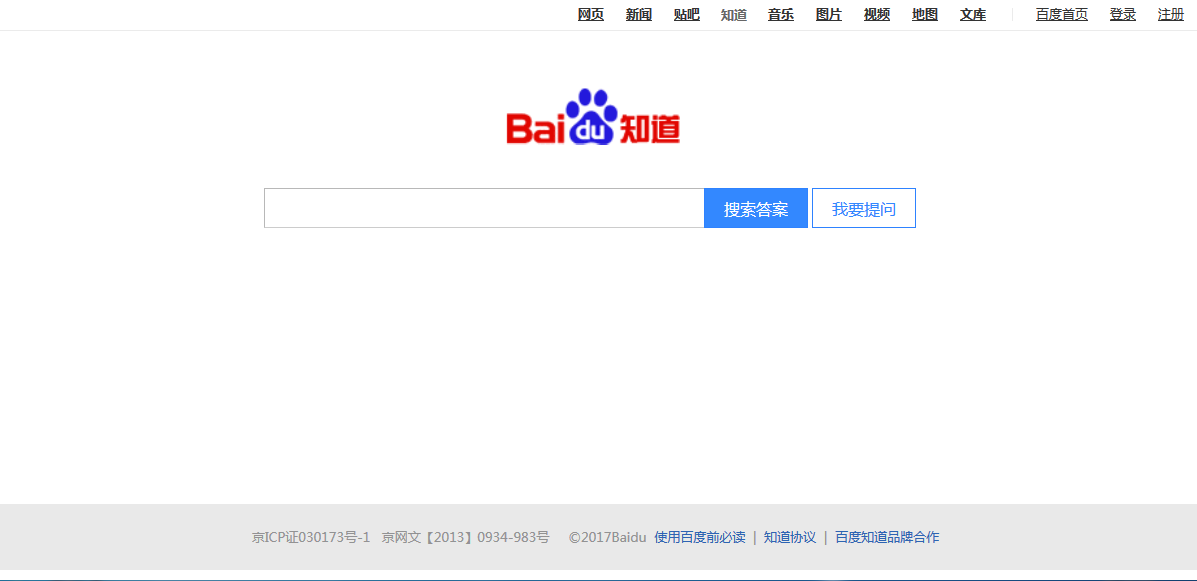The height and width of the screenshot is (581, 1197).
Task: Open the 文库 navigation tab
Action: pos(973,15)
